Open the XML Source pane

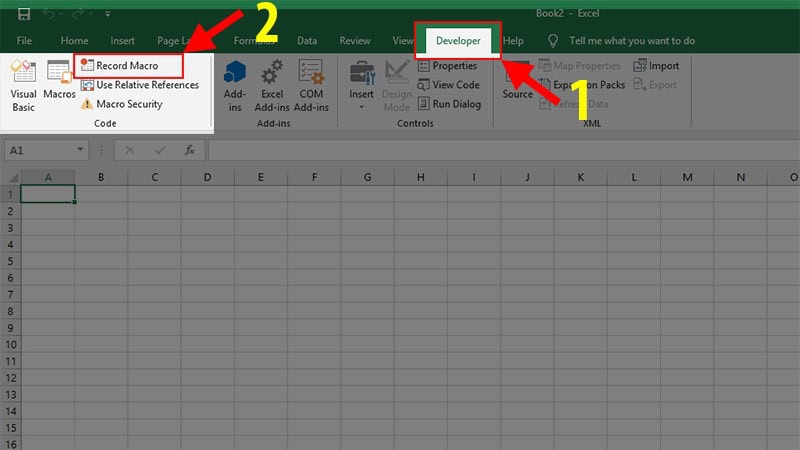(x=517, y=82)
